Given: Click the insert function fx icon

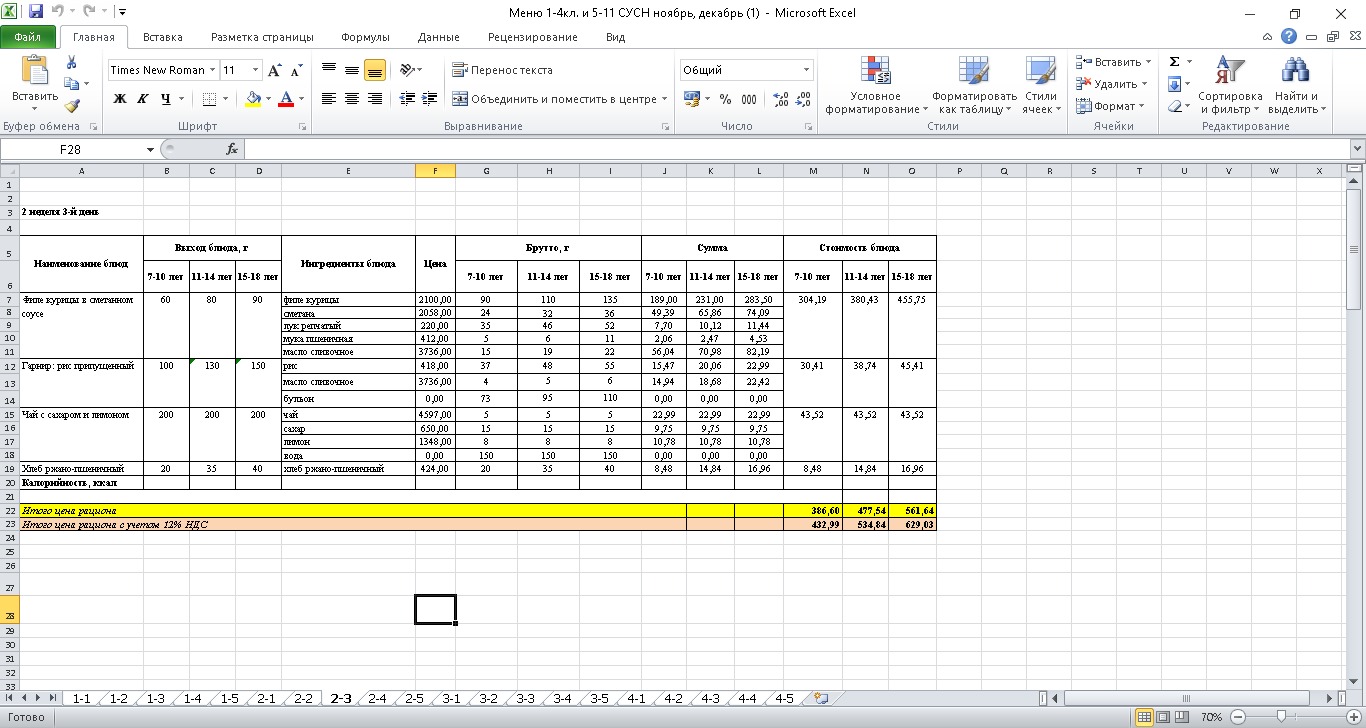Looking at the screenshot, I should [232, 149].
